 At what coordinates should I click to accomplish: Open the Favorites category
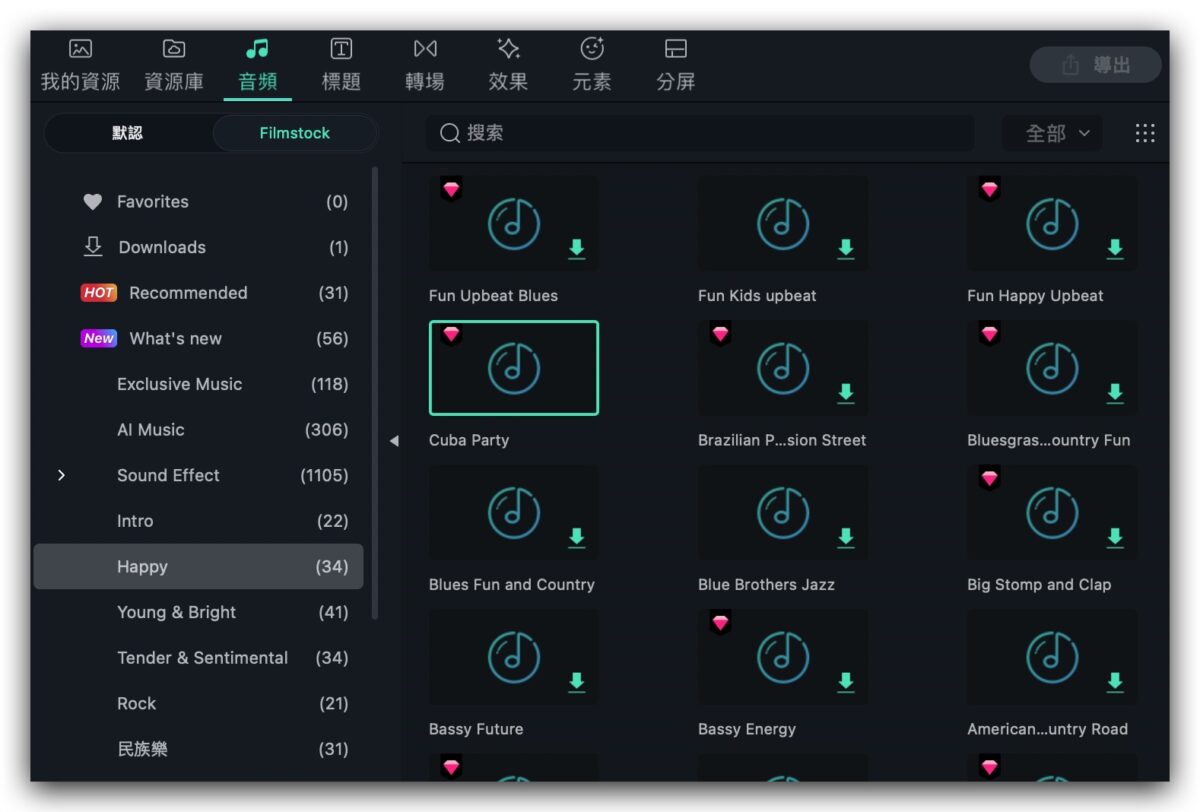199,202
